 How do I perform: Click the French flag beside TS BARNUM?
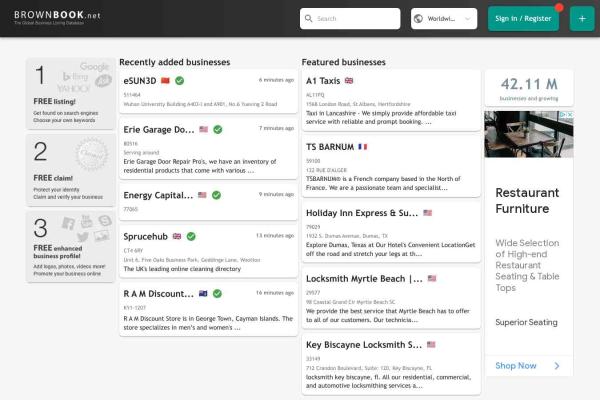point(362,146)
